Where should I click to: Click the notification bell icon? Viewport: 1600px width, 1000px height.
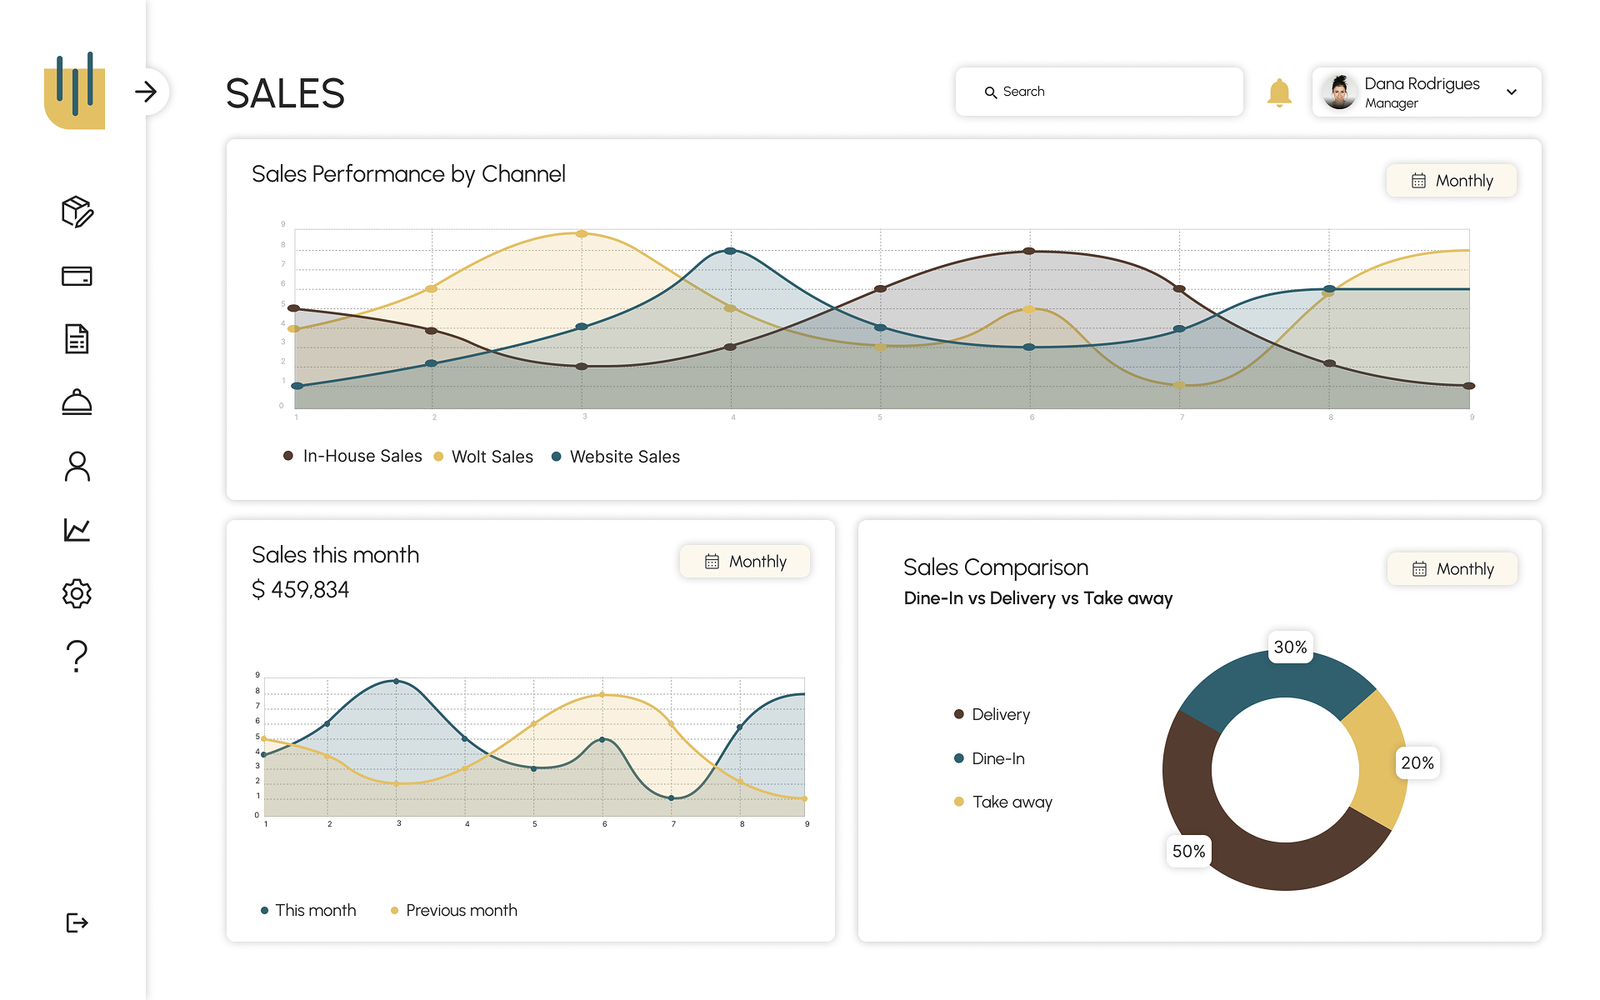[1279, 93]
